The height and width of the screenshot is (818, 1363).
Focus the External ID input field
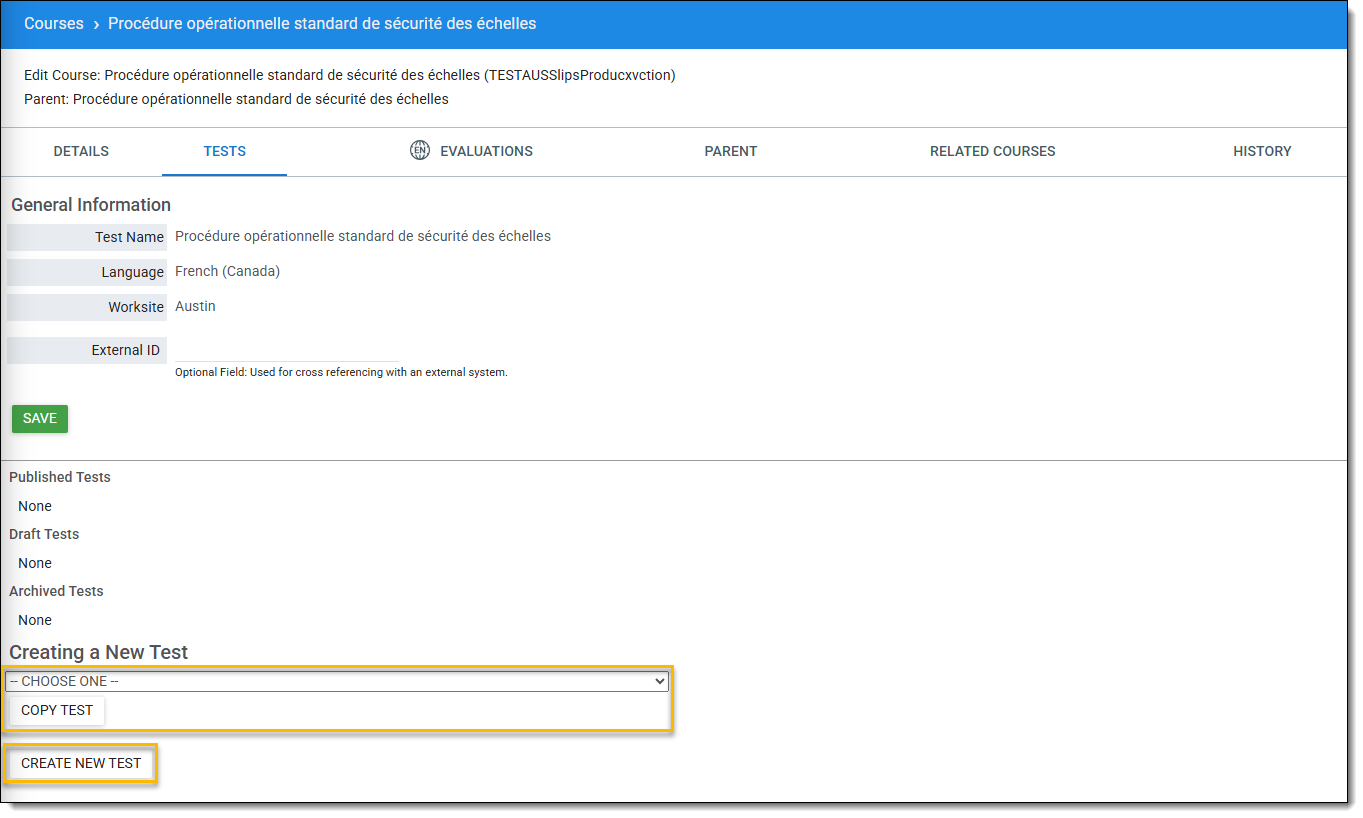pos(287,350)
